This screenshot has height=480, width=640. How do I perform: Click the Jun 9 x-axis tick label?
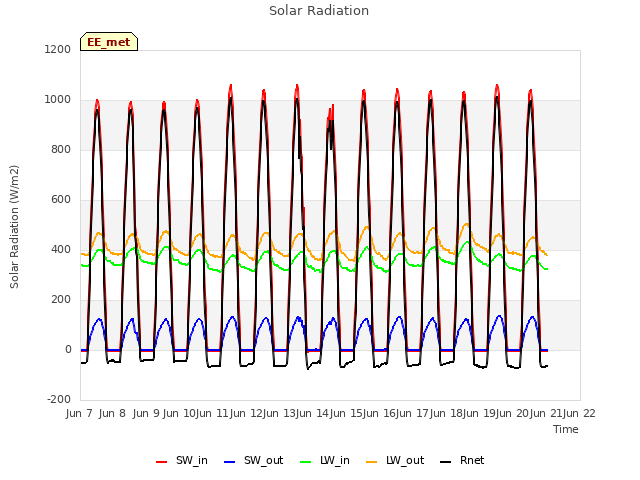point(146,413)
